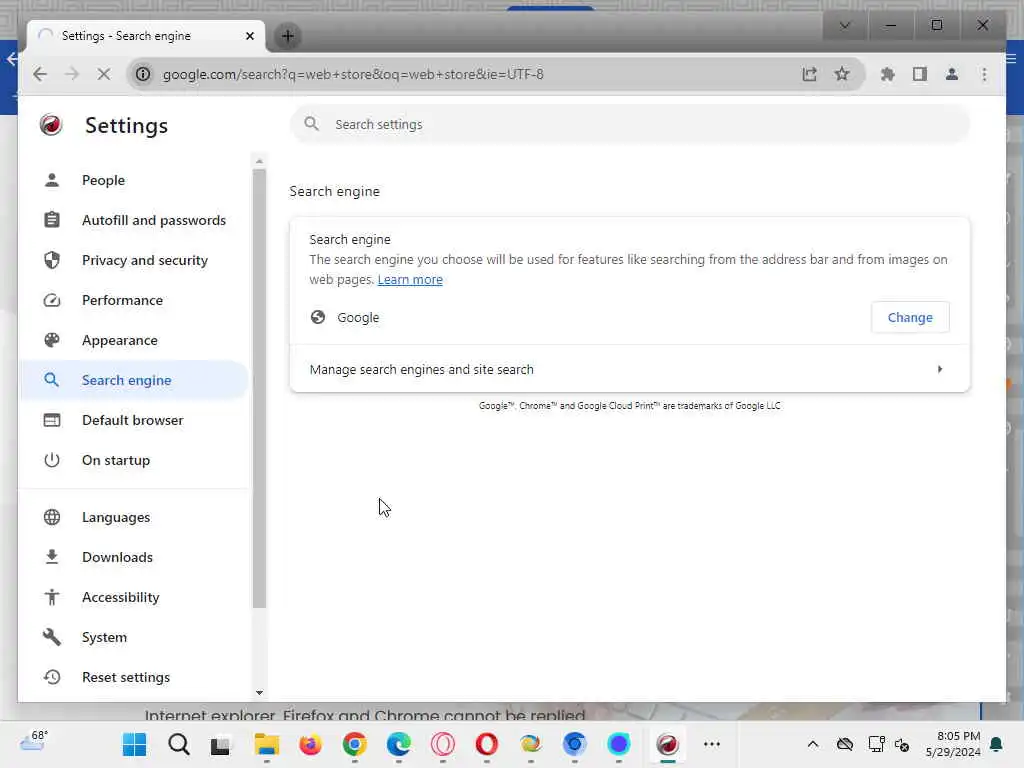Click the Reset settings history icon
Viewport: 1024px width, 768px height.
click(x=52, y=677)
